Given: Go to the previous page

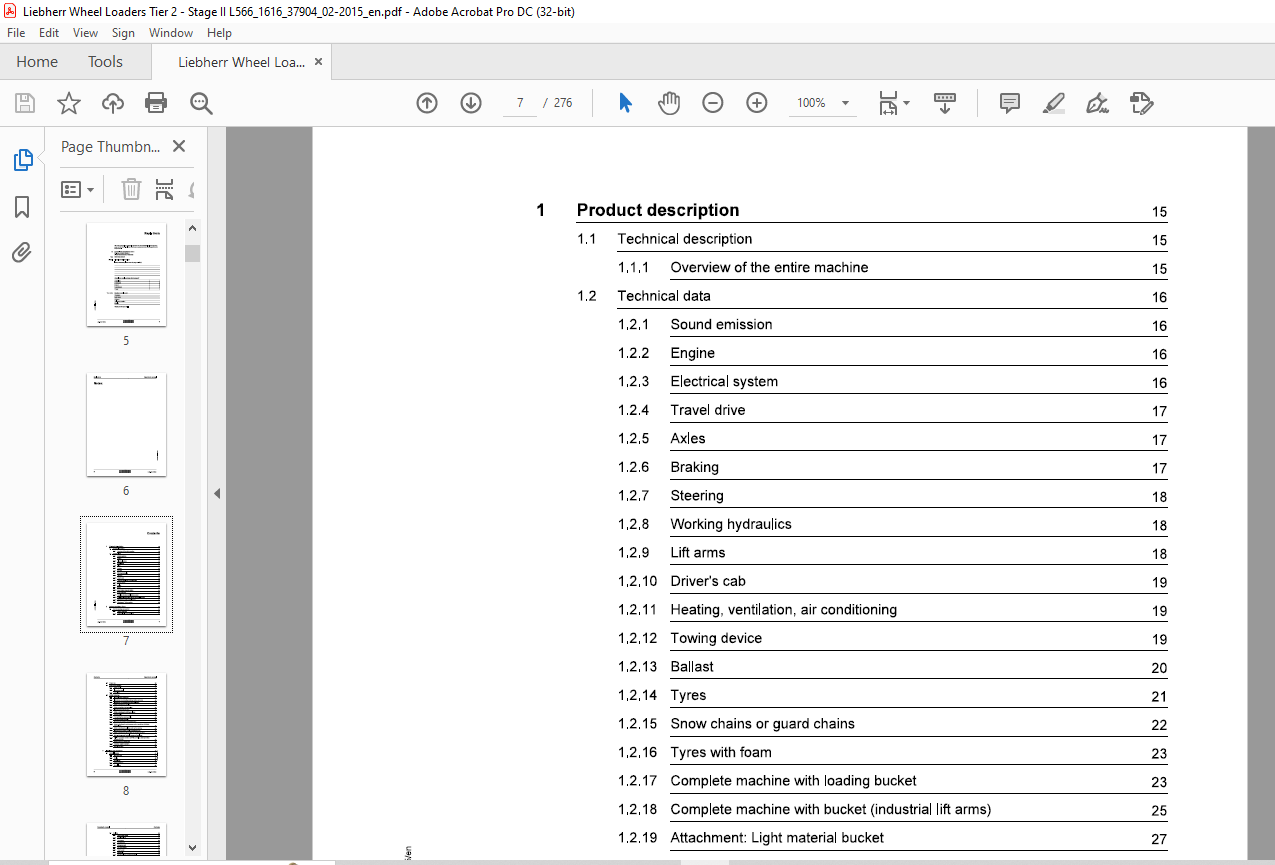Looking at the screenshot, I should click(427, 103).
